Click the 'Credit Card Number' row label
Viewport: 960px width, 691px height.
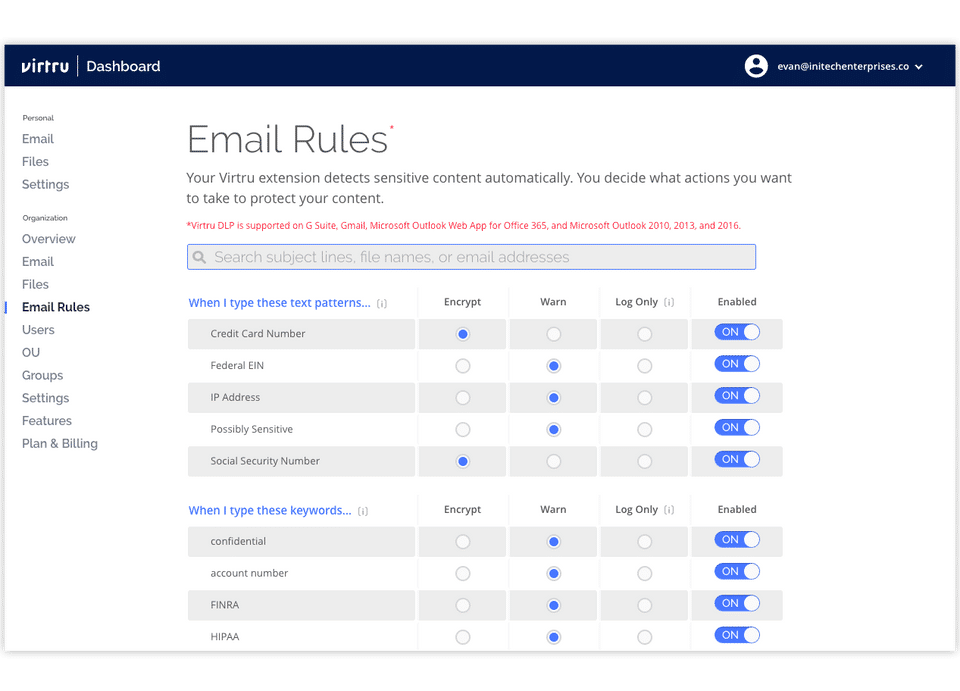coord(258,334)
